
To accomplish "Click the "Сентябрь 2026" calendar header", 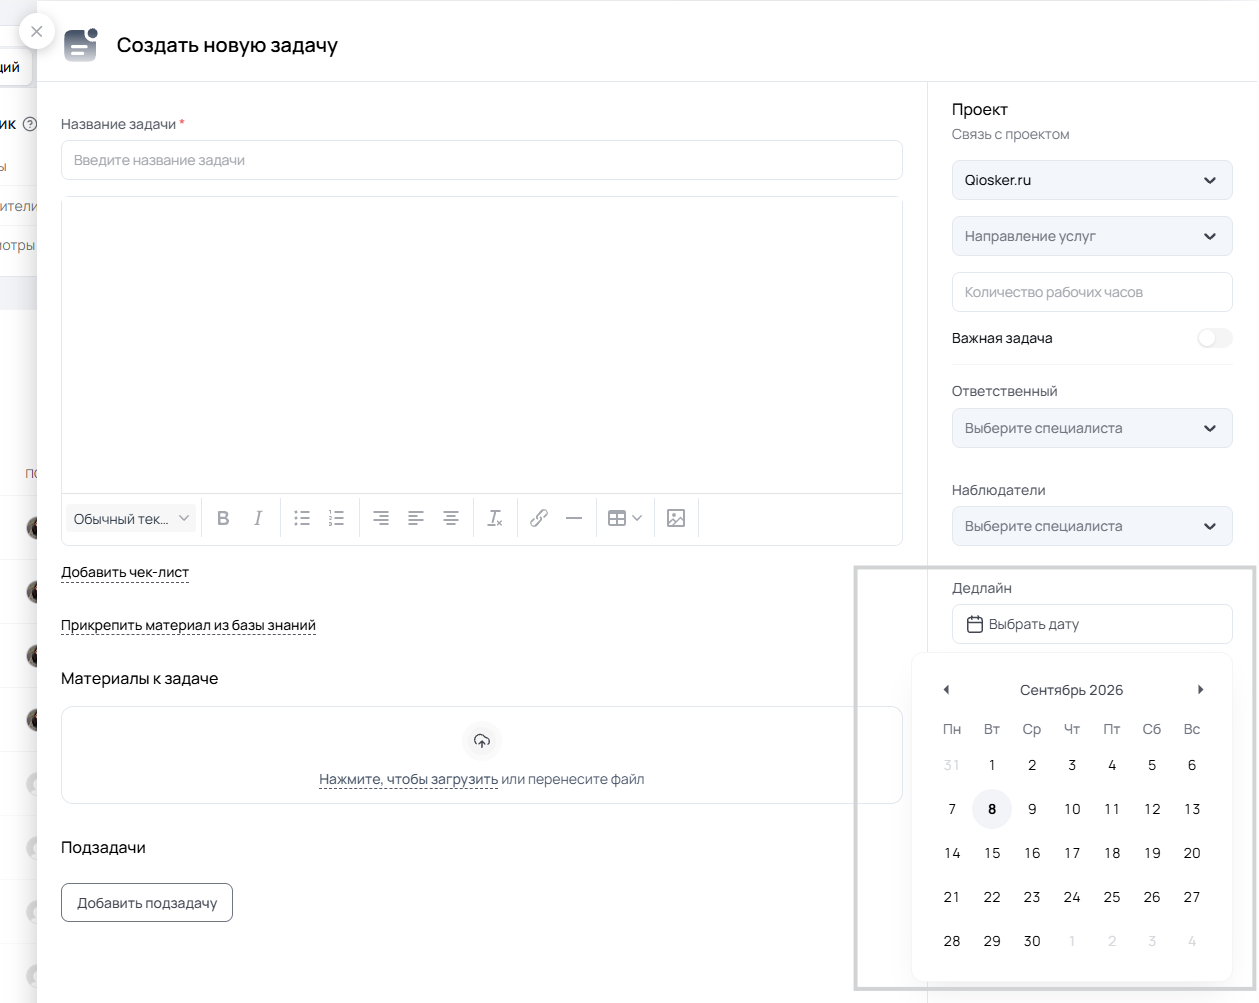I will coord(1072,690).
